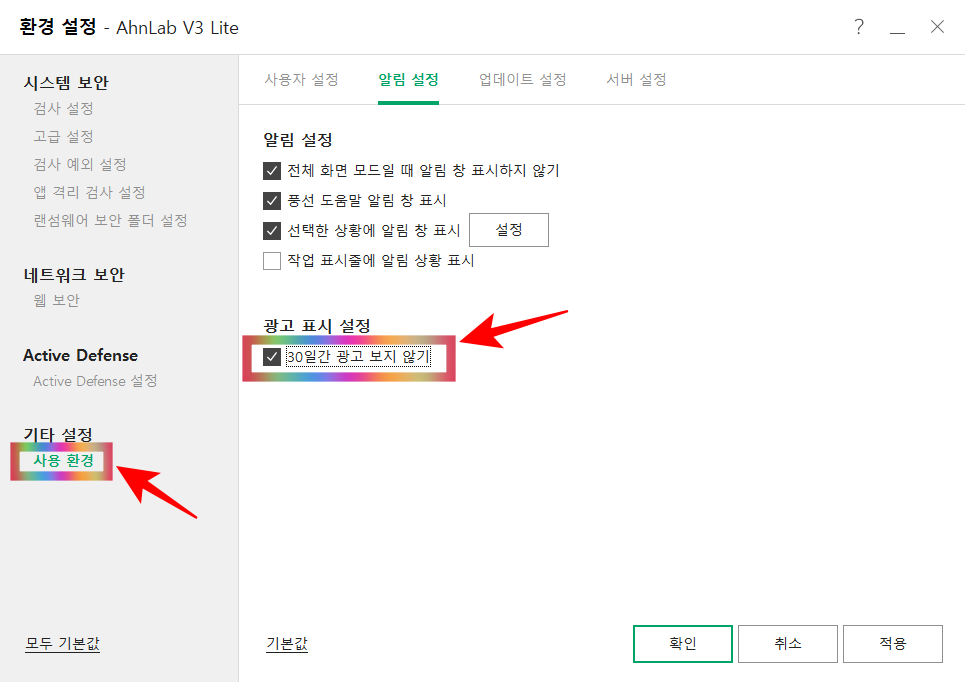Select 검사 예외 설정 in sidebar
The height and width of the screenshot is (682, 965).
point(74,164)
